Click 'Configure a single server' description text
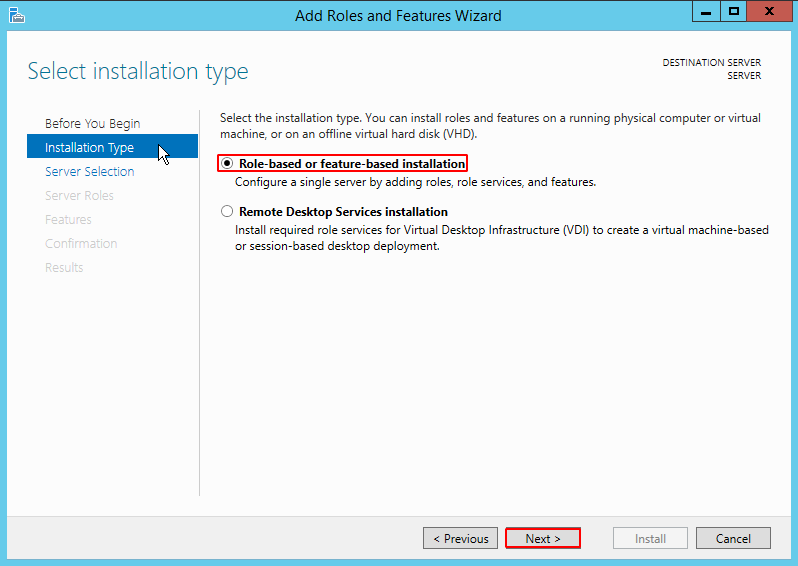Viewport: 798px width, 566px height. (x=415, y=182)
